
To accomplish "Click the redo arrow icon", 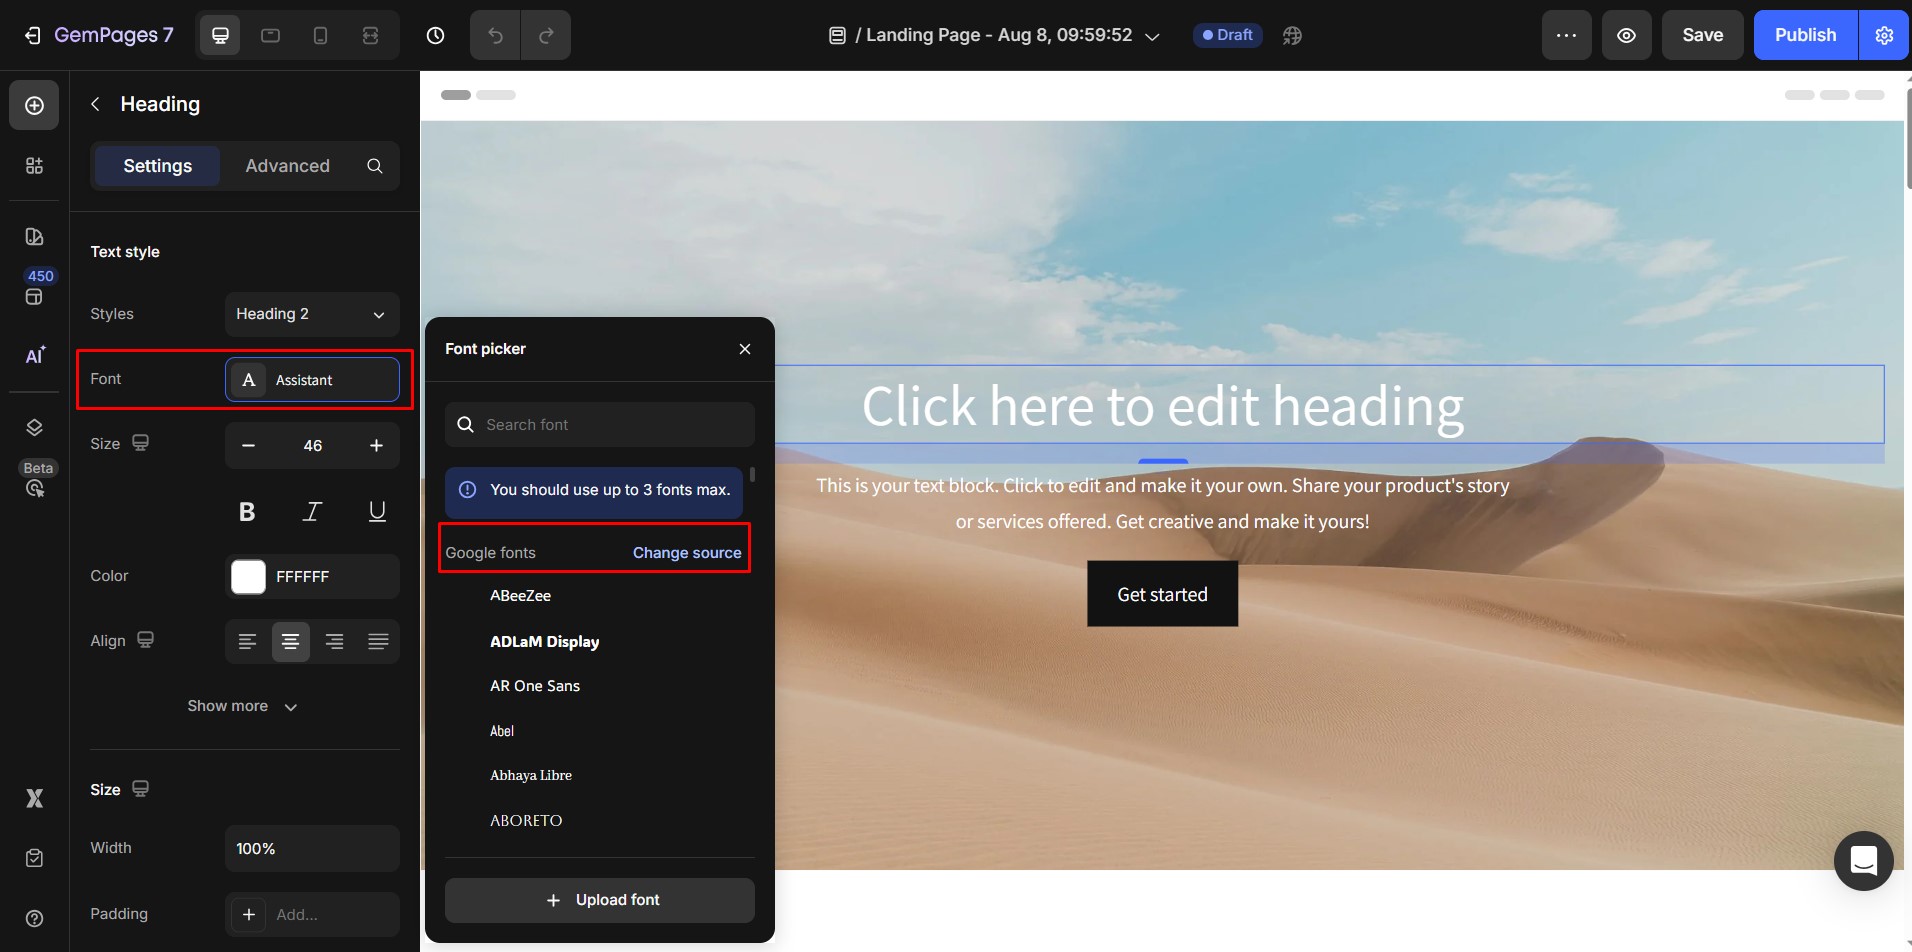I will pyautogui.click(x=546, y=36).
